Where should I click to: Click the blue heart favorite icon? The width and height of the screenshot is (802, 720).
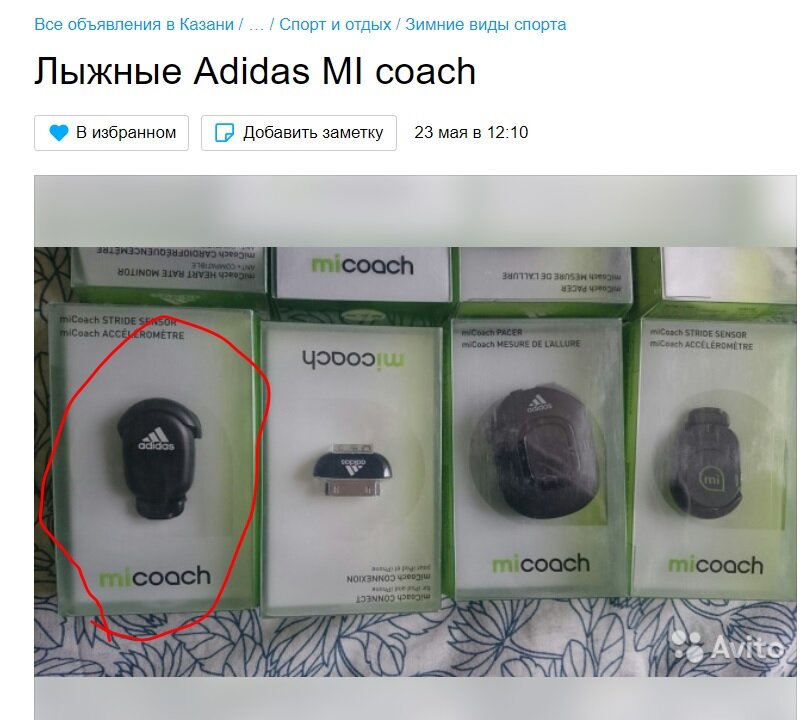click(x=58, y=133)
